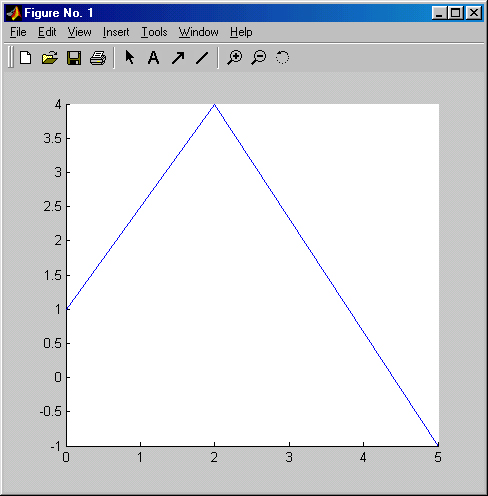Open the Help menu
This screenshot has width=488, height=496.
[241, 32]
